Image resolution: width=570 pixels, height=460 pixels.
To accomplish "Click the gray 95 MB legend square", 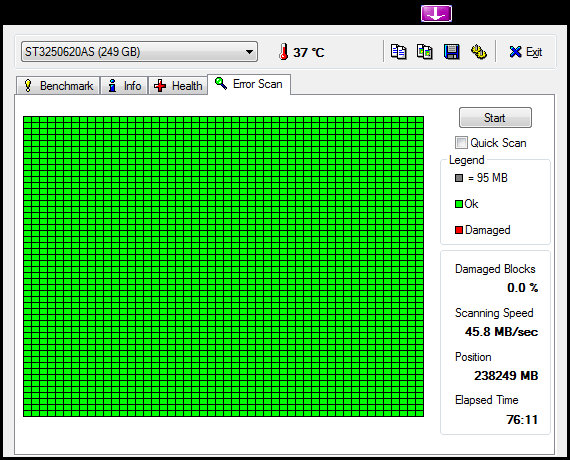I will pos(459,178).
